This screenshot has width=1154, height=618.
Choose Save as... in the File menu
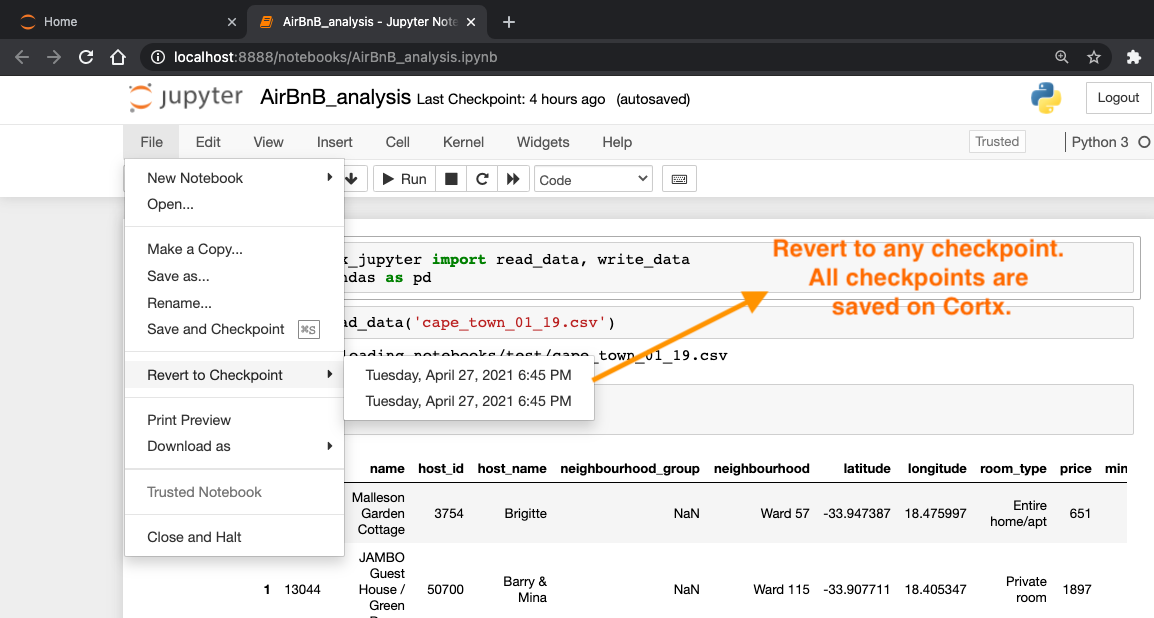234,276
